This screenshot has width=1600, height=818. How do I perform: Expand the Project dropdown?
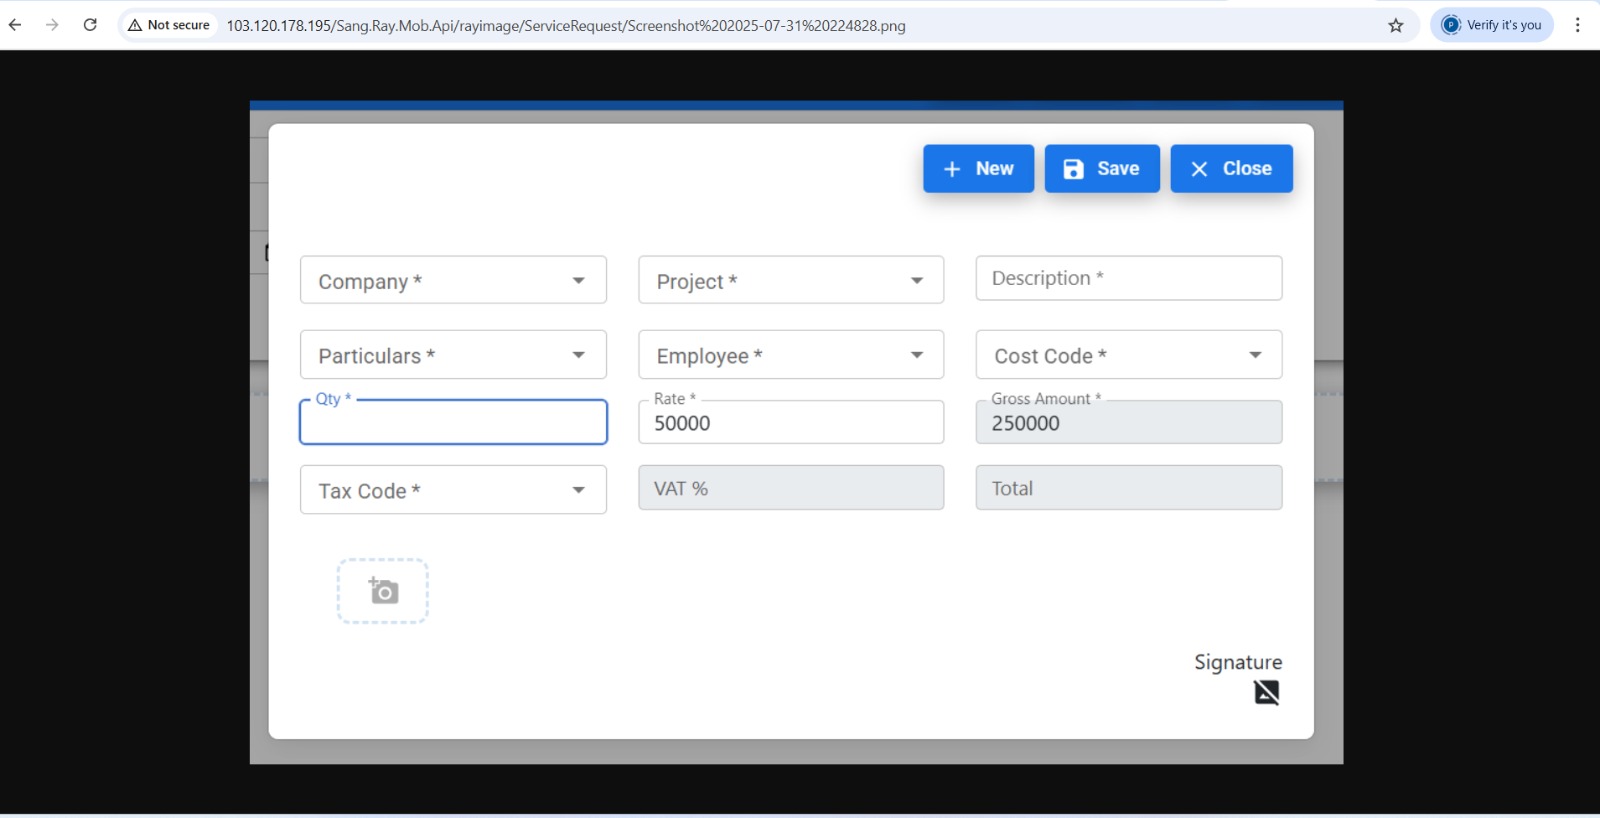point(790,280)
